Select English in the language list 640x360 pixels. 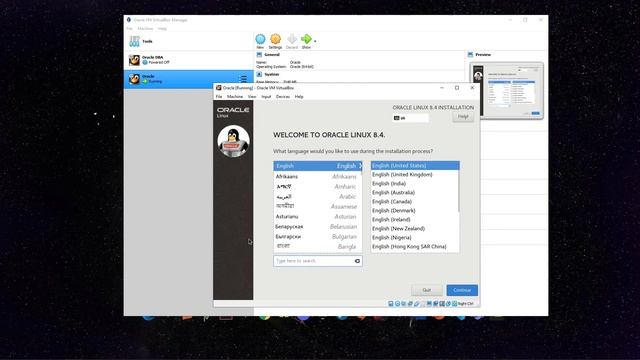pos(318,166)
